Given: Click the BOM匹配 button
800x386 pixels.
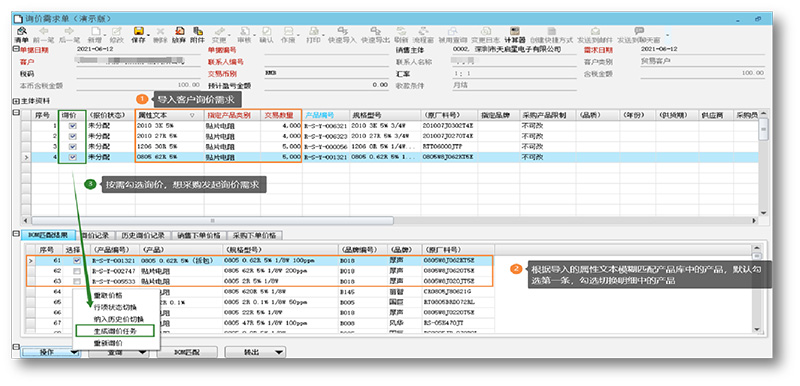Looking at the screenshot, I should click(x=187, y=352).
